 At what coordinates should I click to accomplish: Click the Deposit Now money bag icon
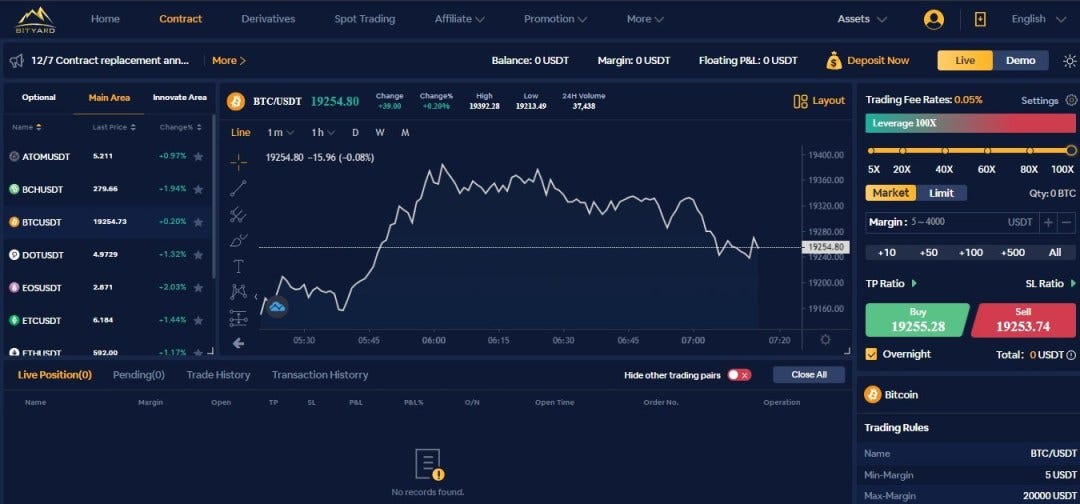833,61
